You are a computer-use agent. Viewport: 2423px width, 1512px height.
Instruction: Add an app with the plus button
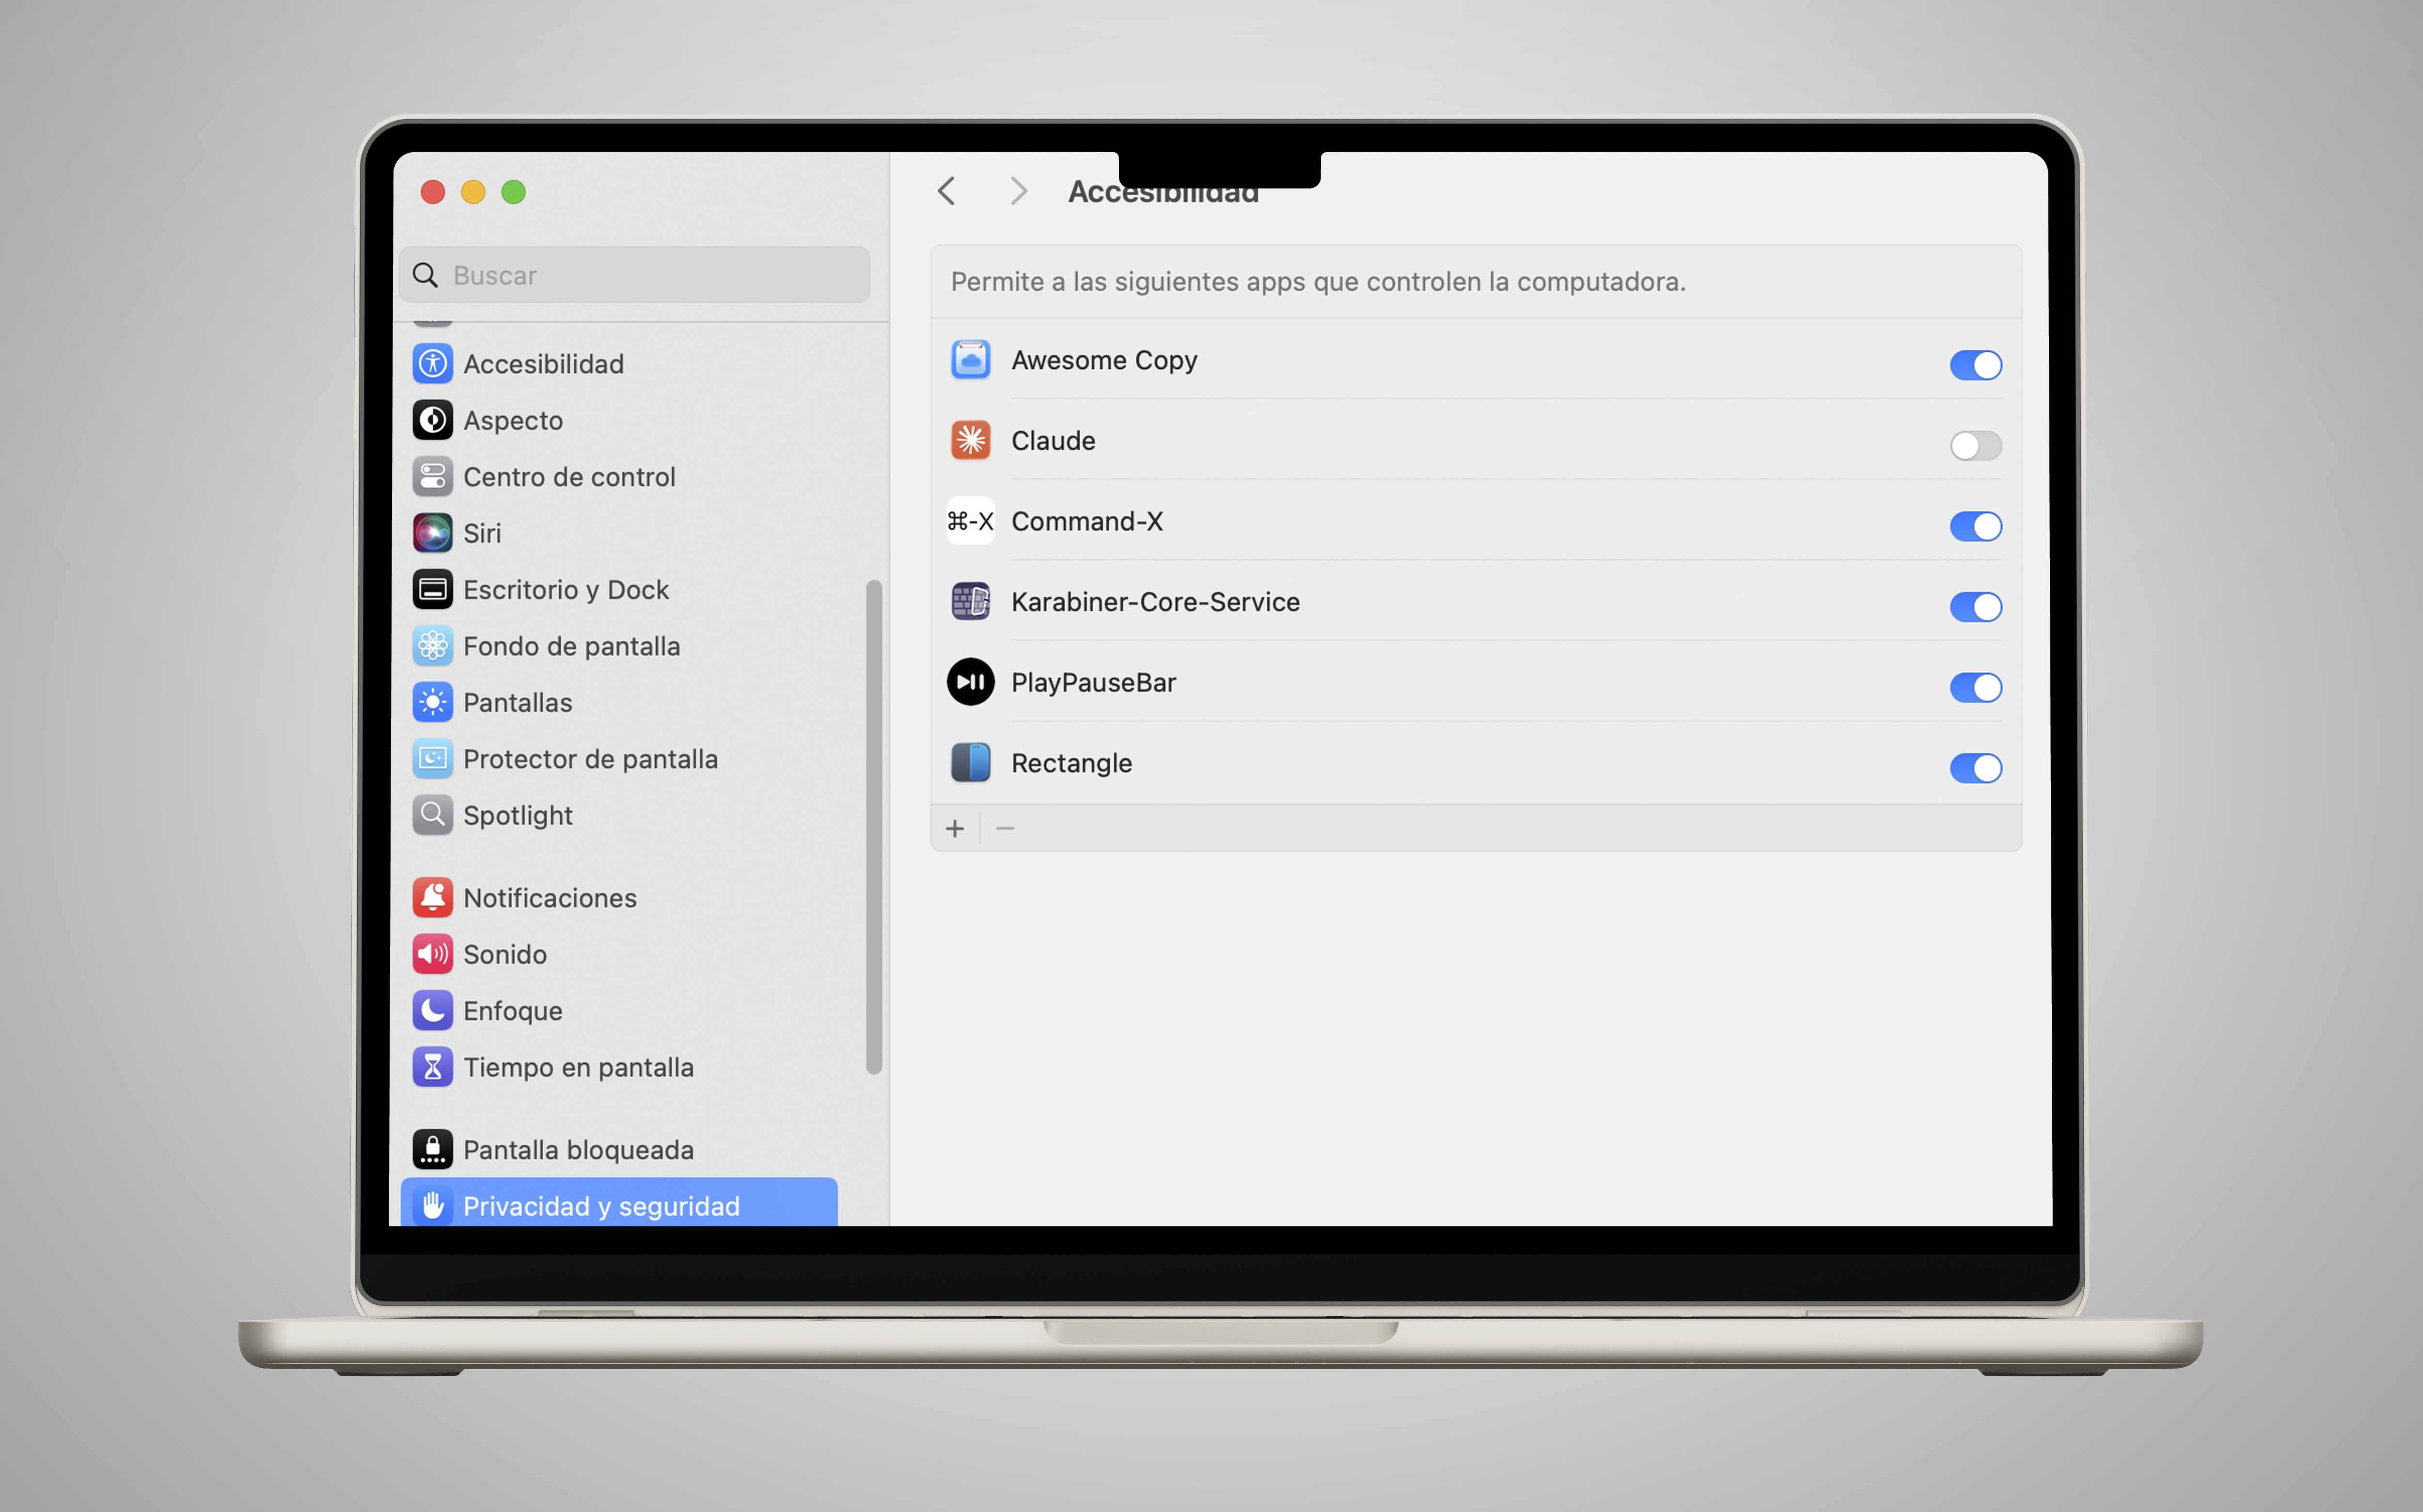pyautogui.click(x=955, y=828)
